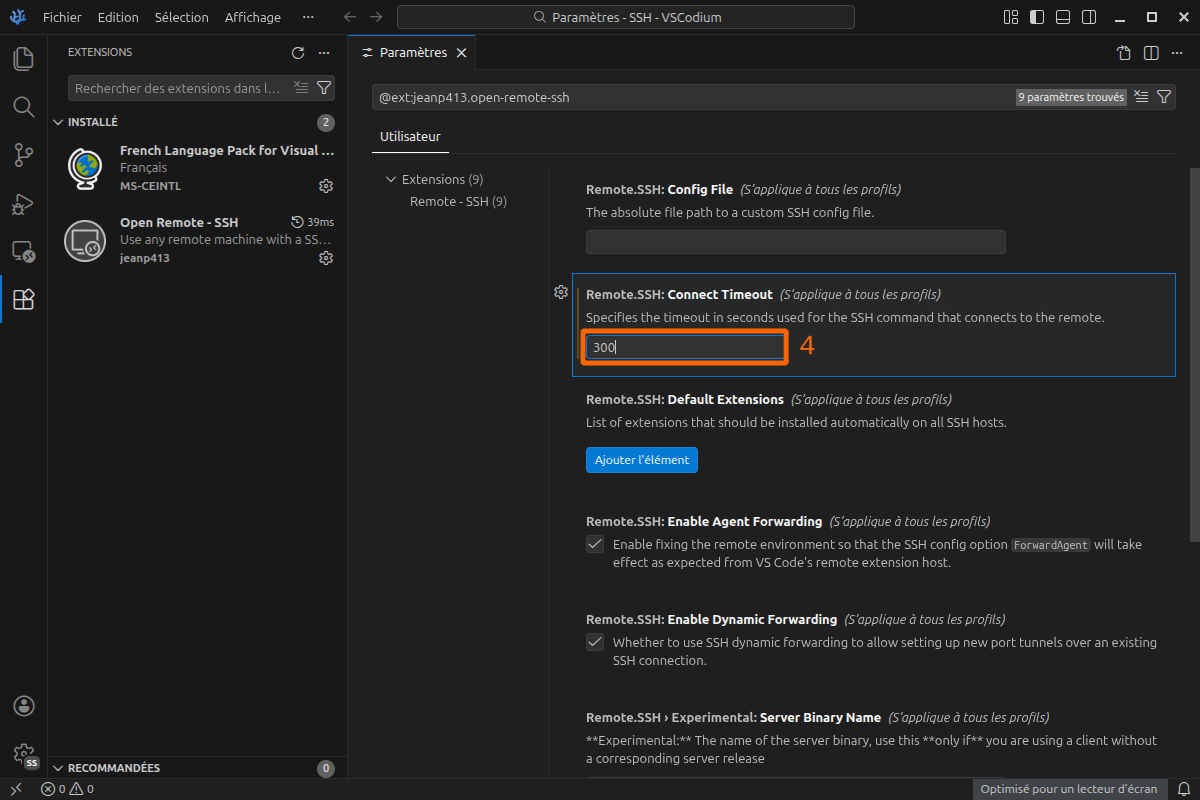This screenshot has width=1200, height=800.
Task: Filter extensions with funnel icon
Action: click(324, 88)
